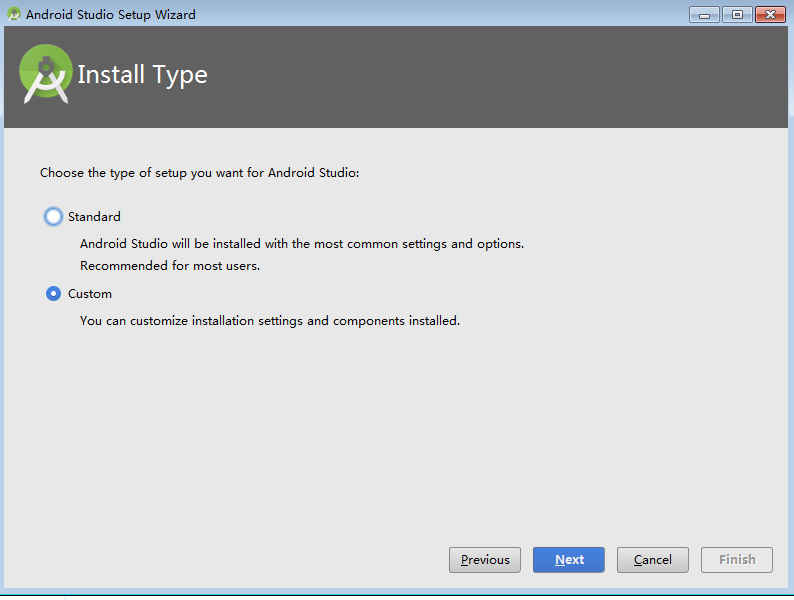Click the "Recommended for most users." text

tap(170, 266)
